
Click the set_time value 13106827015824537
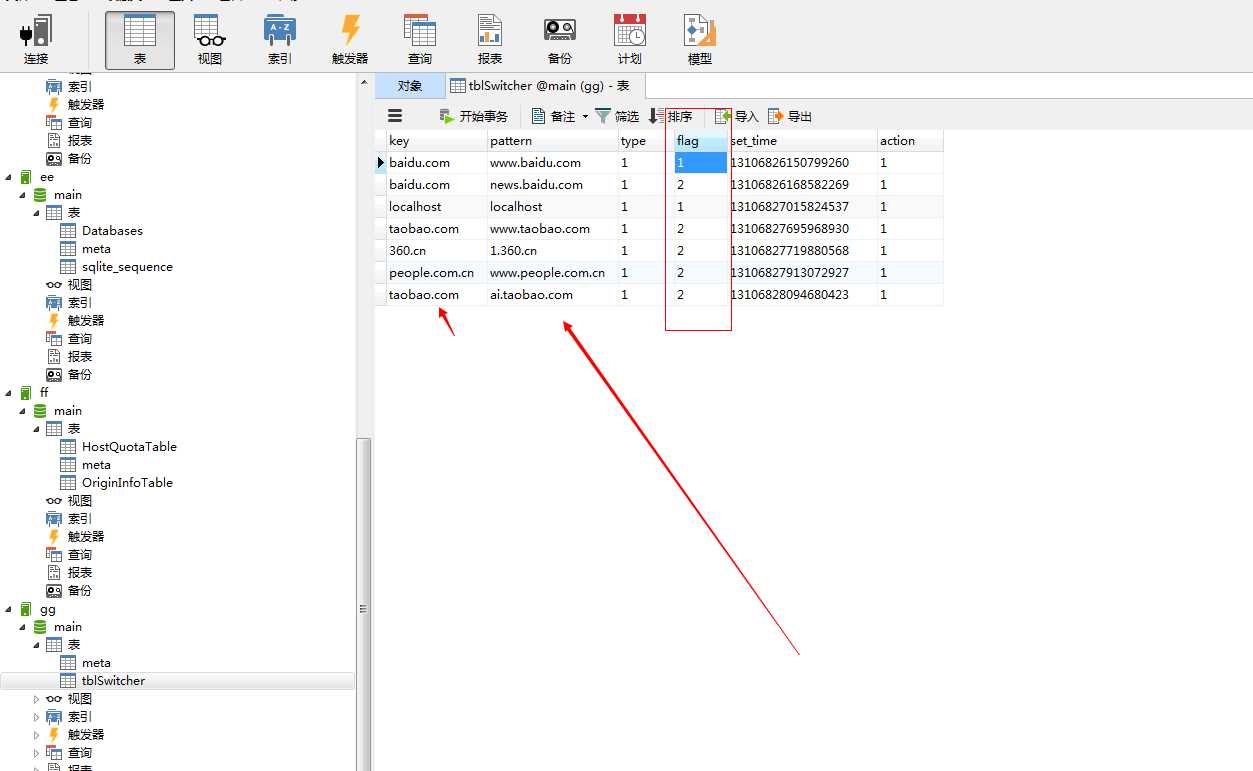[x=803, y=207]
